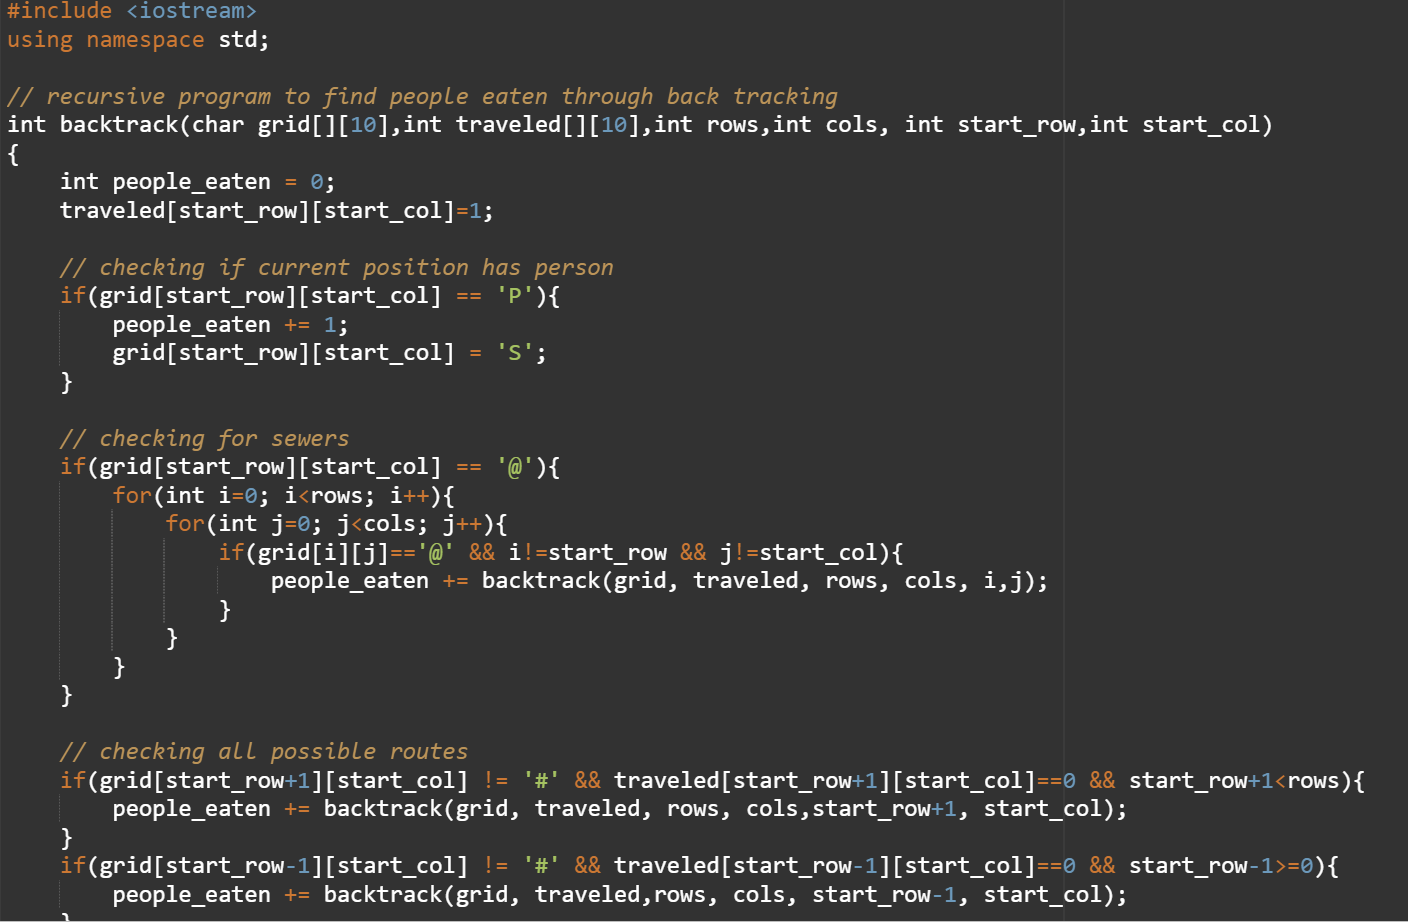Click 'if(grid[i][j]=='@' && i!=start_row' line

(561, 553)
